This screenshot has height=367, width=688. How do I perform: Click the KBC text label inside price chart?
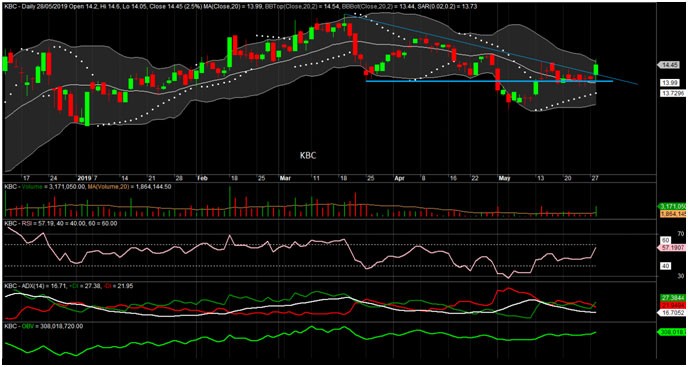click(308, 155)
